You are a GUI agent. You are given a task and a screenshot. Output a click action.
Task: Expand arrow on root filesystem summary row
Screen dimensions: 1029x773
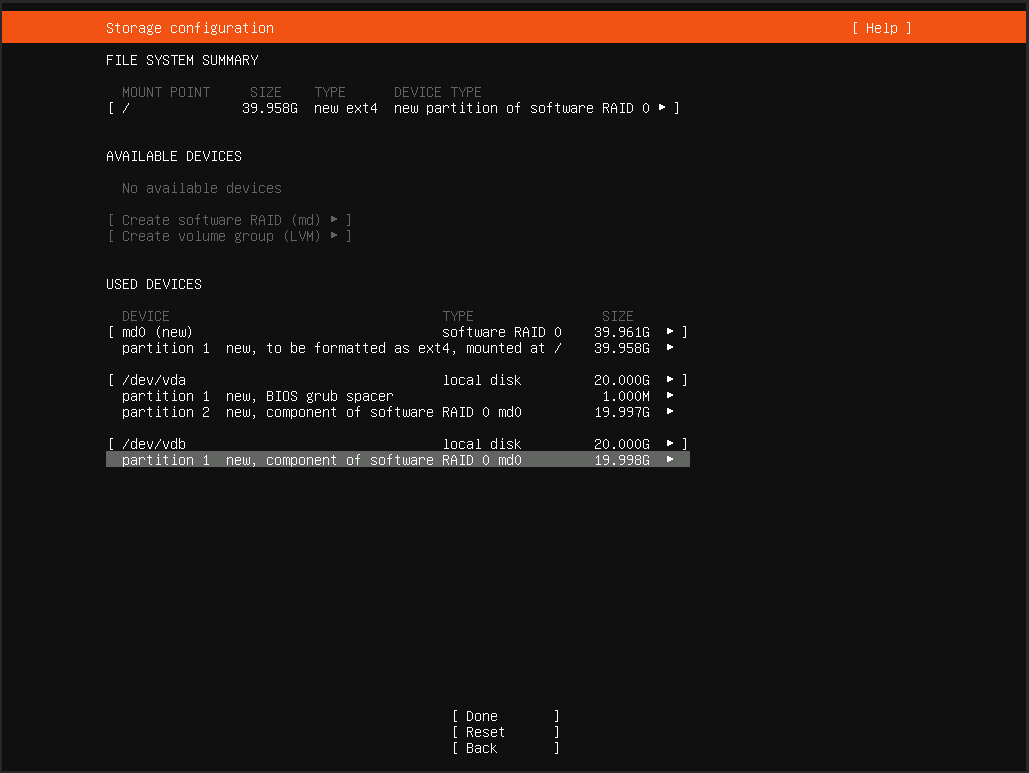pos(662,107)
